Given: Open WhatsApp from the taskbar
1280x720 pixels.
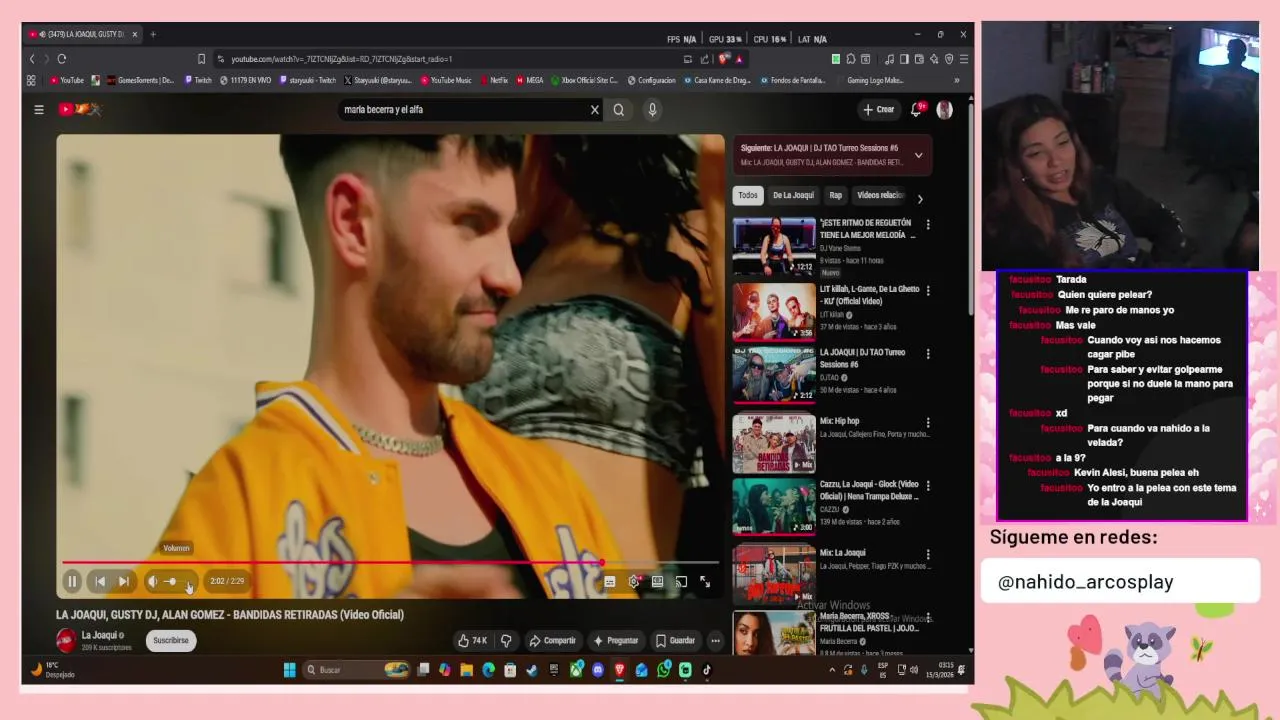Looking at the screenshot, I should click(664, 670).
